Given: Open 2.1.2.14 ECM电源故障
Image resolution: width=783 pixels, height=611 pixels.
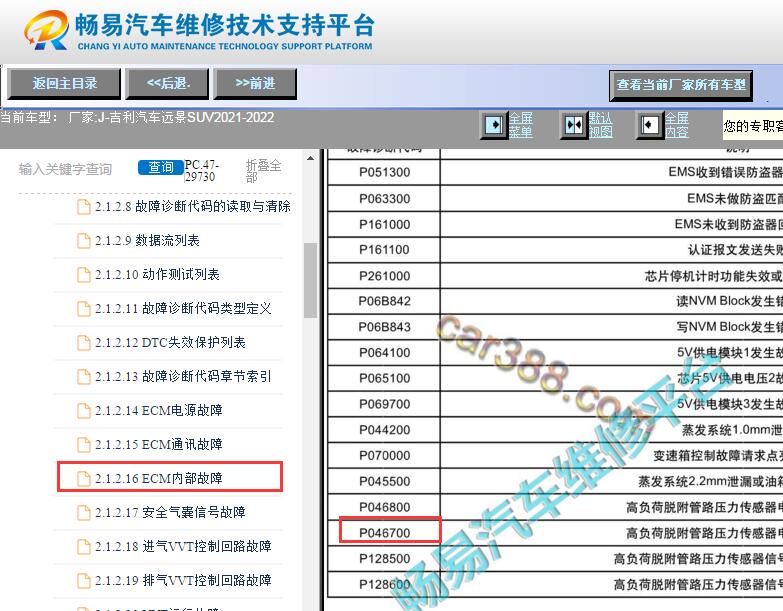Looking at the screenshot, I should click(159, 410).
